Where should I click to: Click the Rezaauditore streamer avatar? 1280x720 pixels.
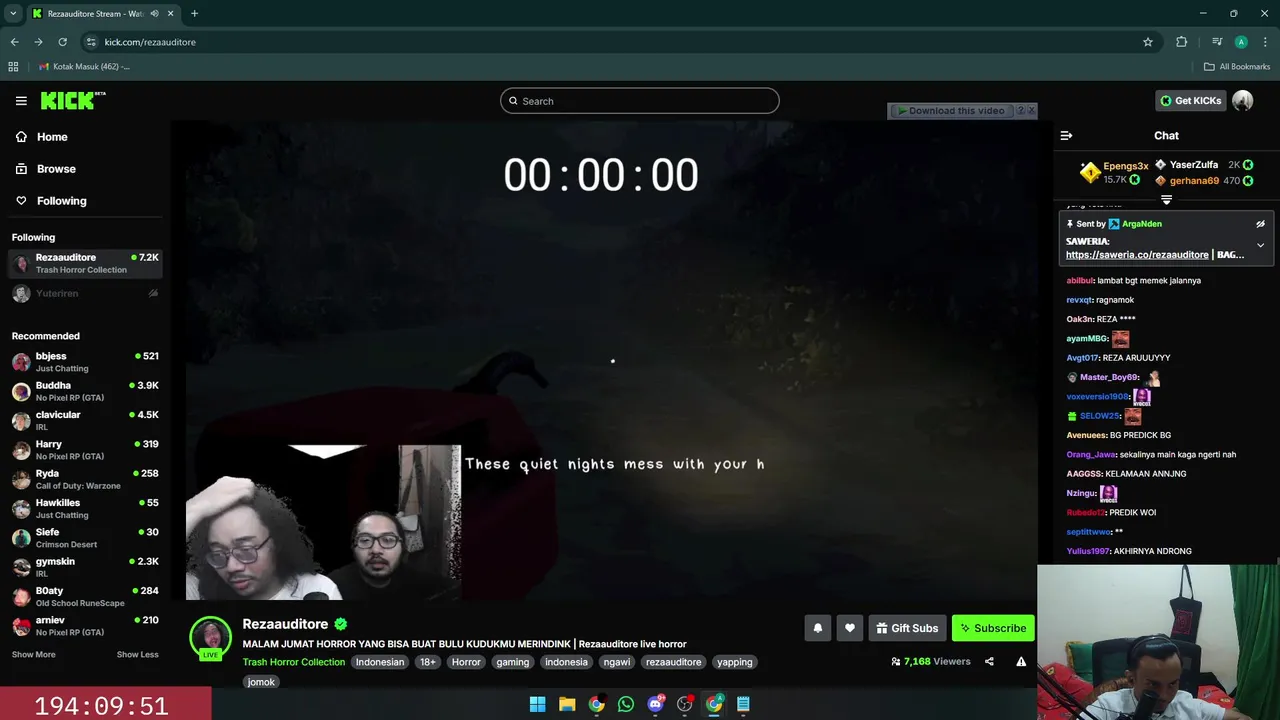click(210, 637)
